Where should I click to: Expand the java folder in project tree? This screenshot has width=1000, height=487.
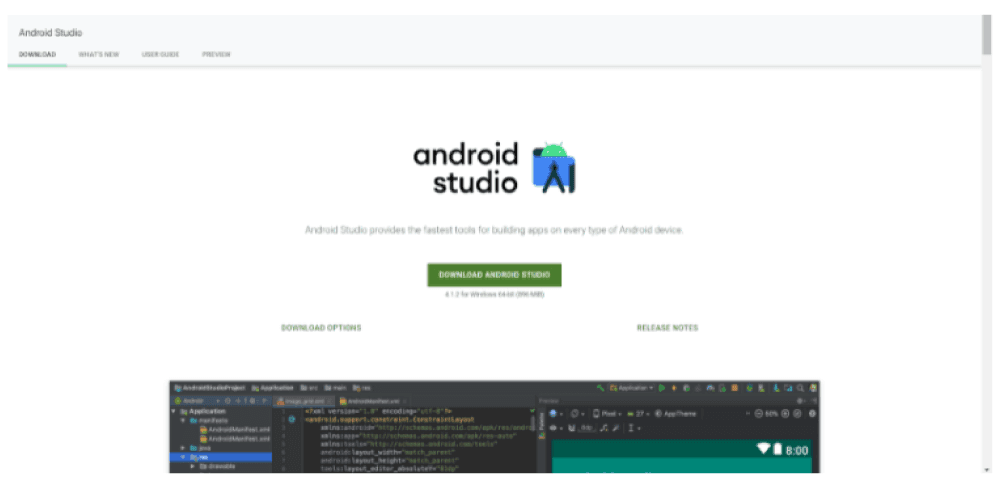coord(182,448)
